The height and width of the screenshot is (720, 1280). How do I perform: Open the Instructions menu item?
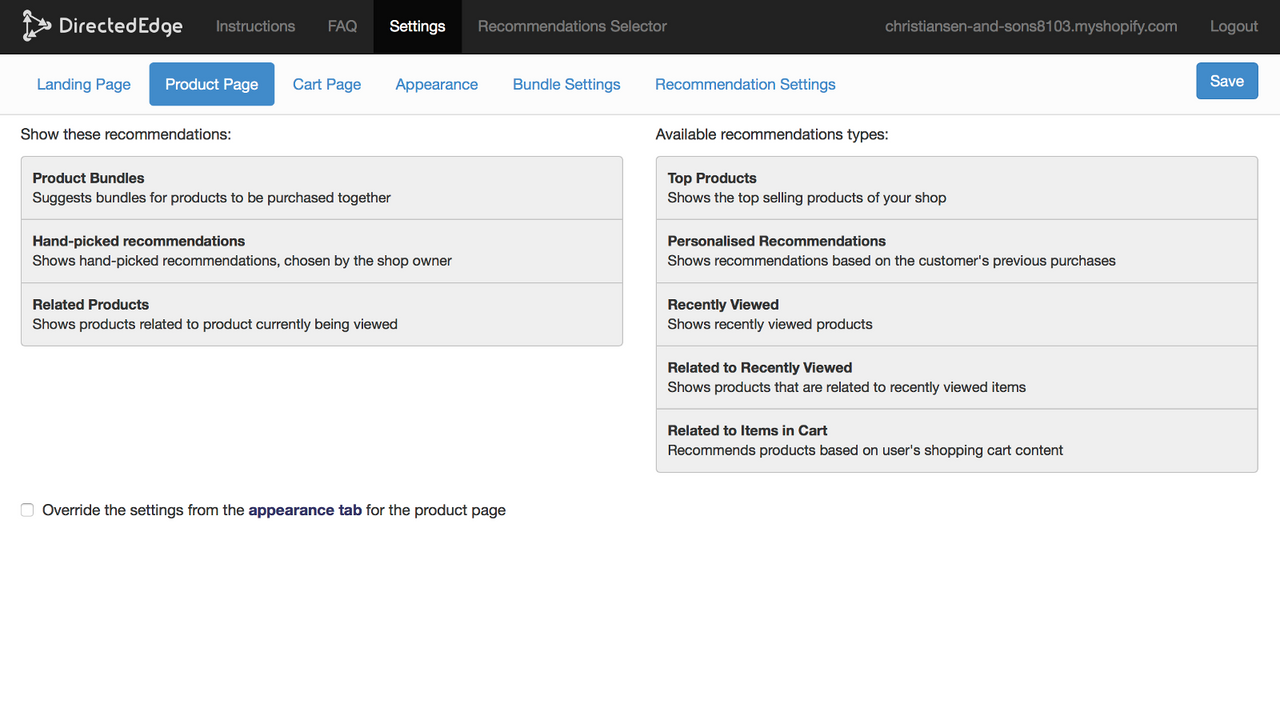(255, 26)
